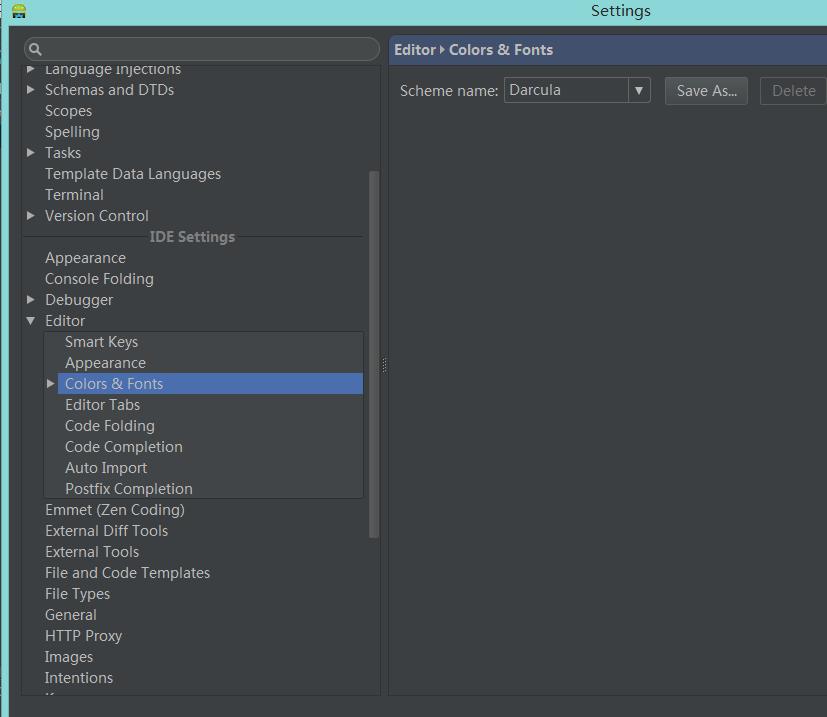The width and height of the screenshot is (827, 717).
Task: Click the panel splitter handle
Action: (384, 365)
